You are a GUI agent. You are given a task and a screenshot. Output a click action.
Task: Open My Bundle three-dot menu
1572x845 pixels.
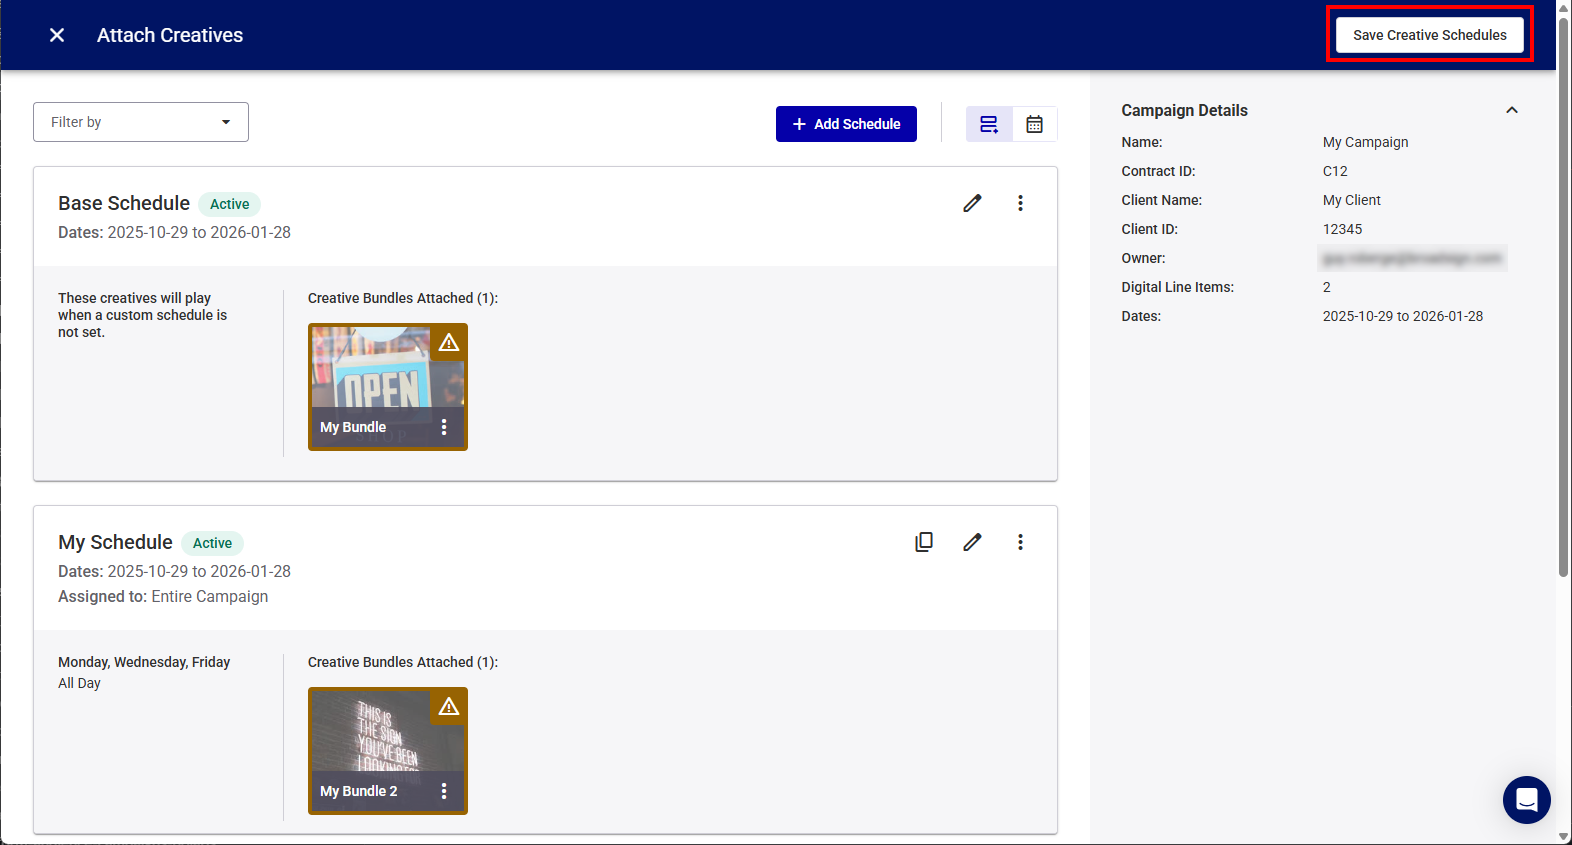pos(444,427)
